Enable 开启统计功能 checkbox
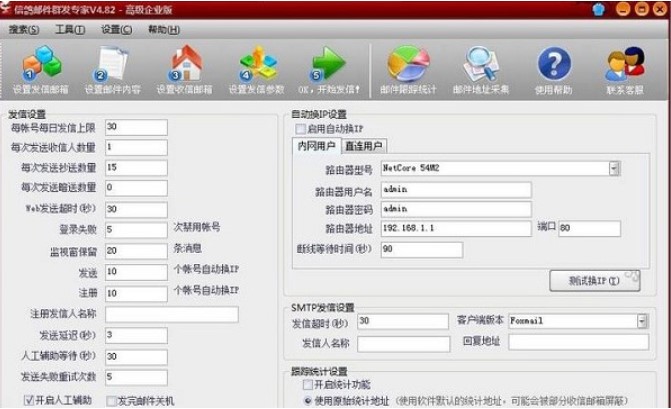Image resolution: width=671 pixels, height=409 pixels. click(308, 385)
